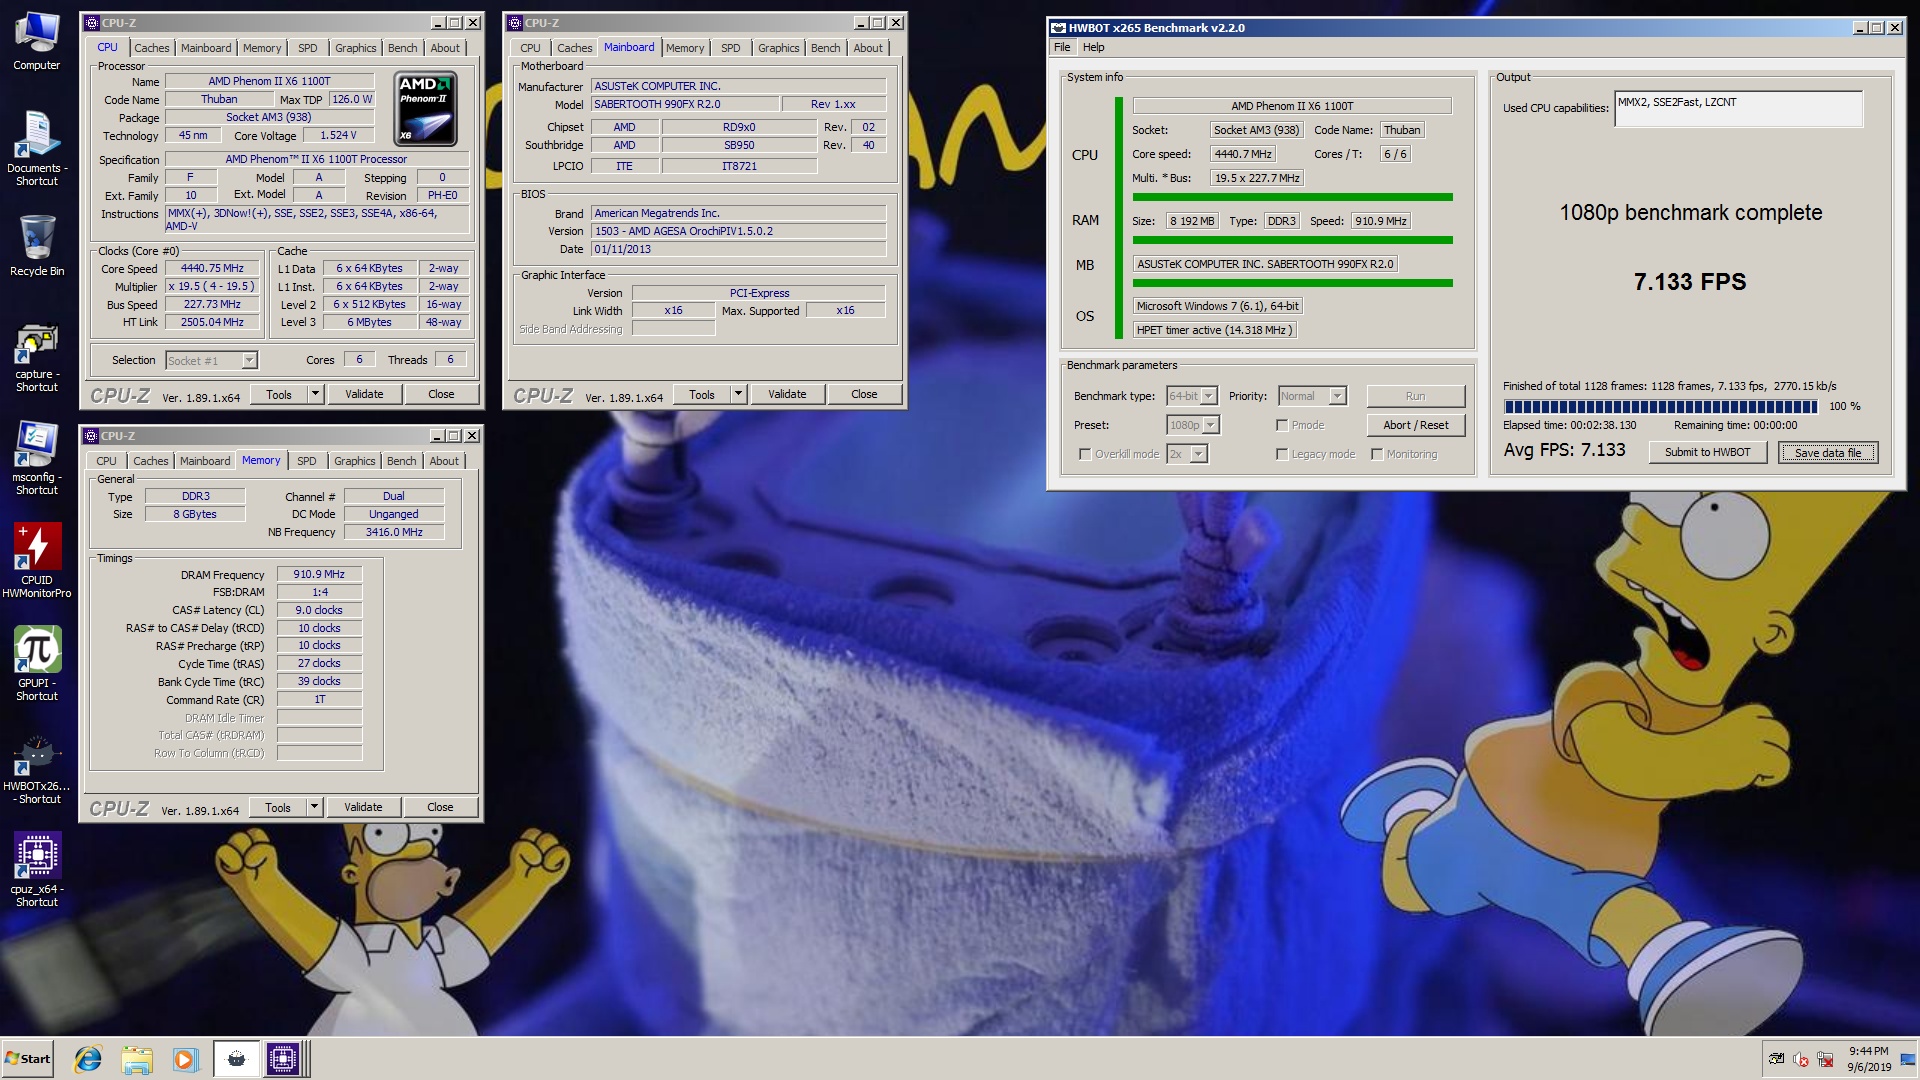The image size is (1920, 1080).
Task: Launch the capture shortcut icon
Action: click(x=37, y=358)
